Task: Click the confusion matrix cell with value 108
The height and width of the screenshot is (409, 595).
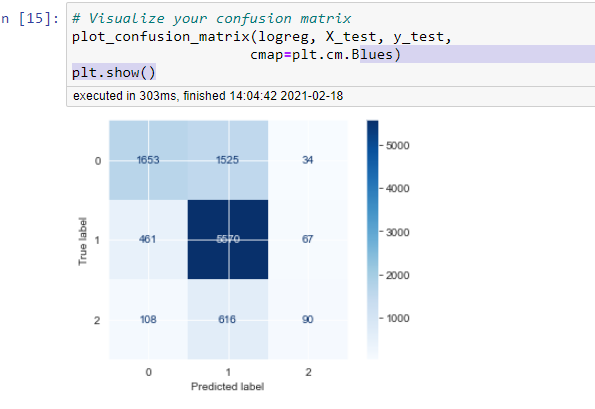Action: coord(148,319)
